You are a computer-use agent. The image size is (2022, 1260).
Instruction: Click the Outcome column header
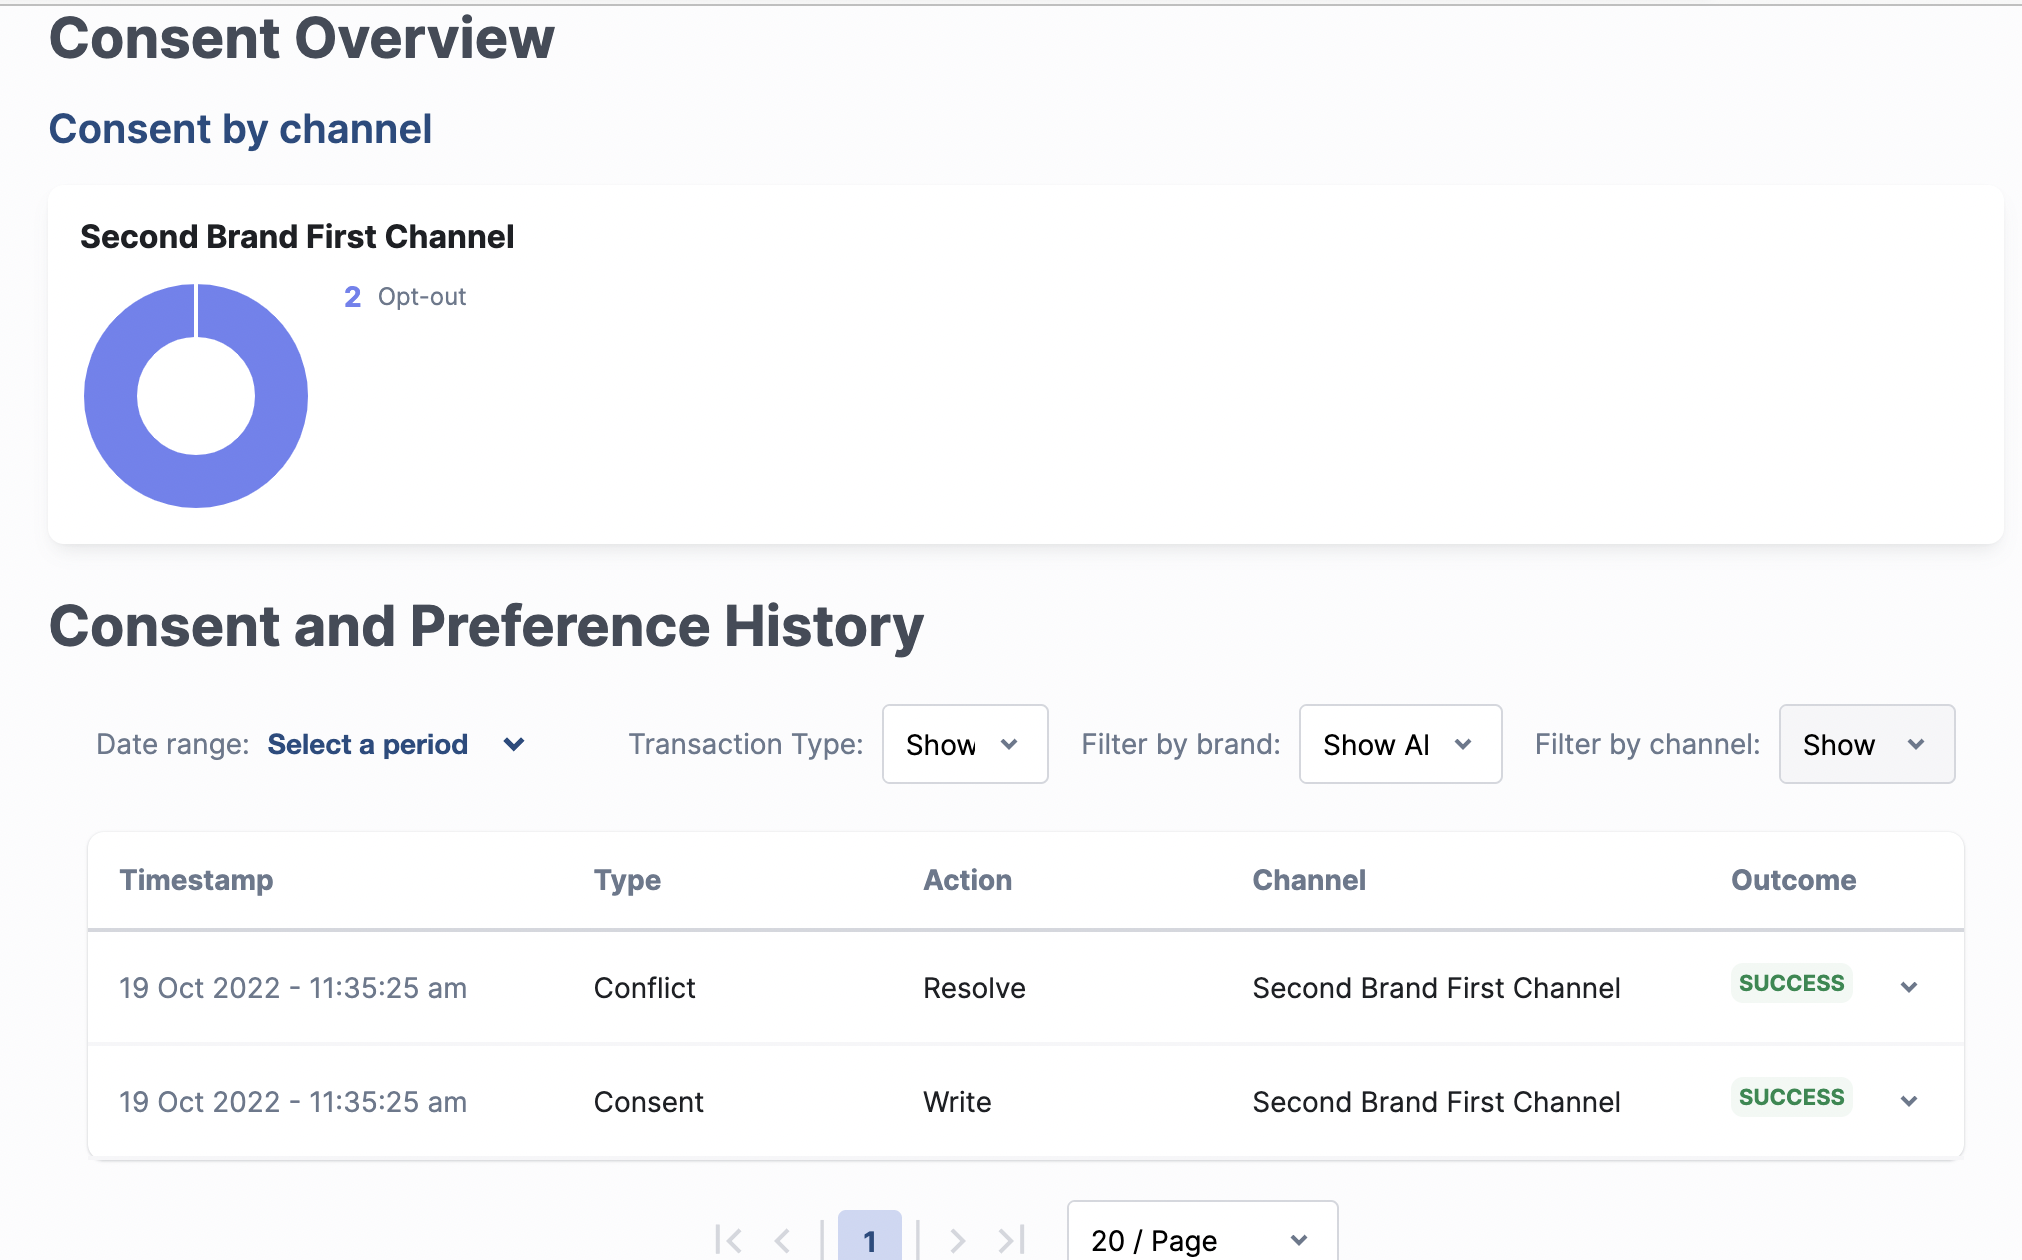coord(1793,880)
